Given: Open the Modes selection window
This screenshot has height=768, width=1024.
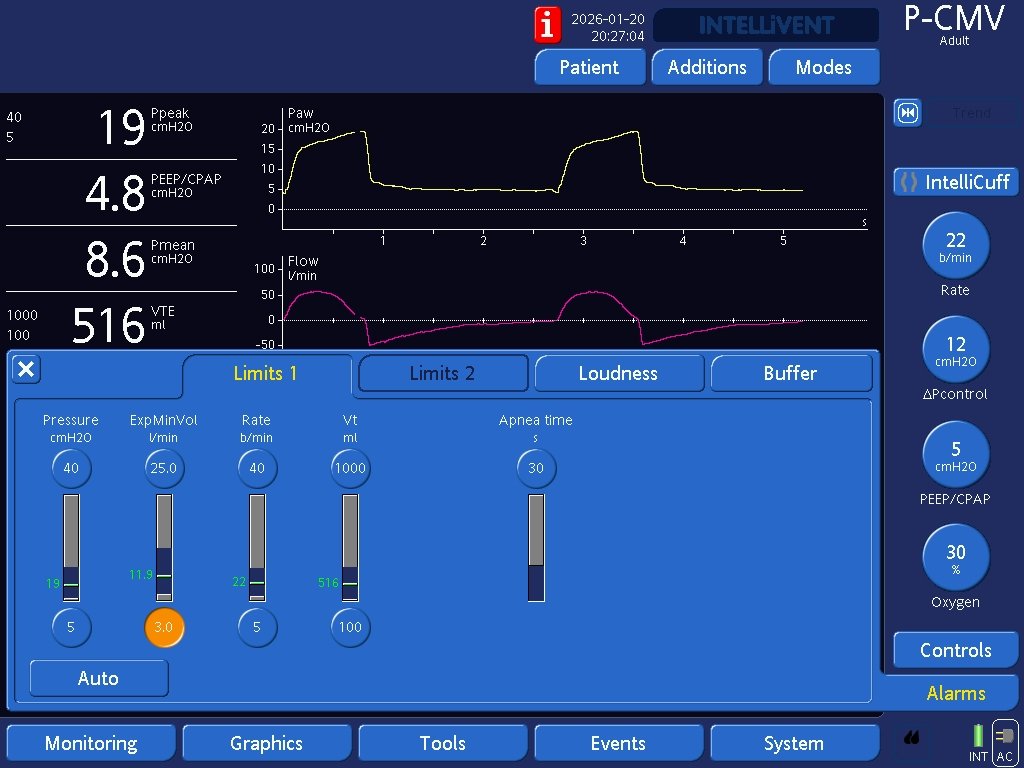Looking at the screenshot, I should (x=823, y=67).
